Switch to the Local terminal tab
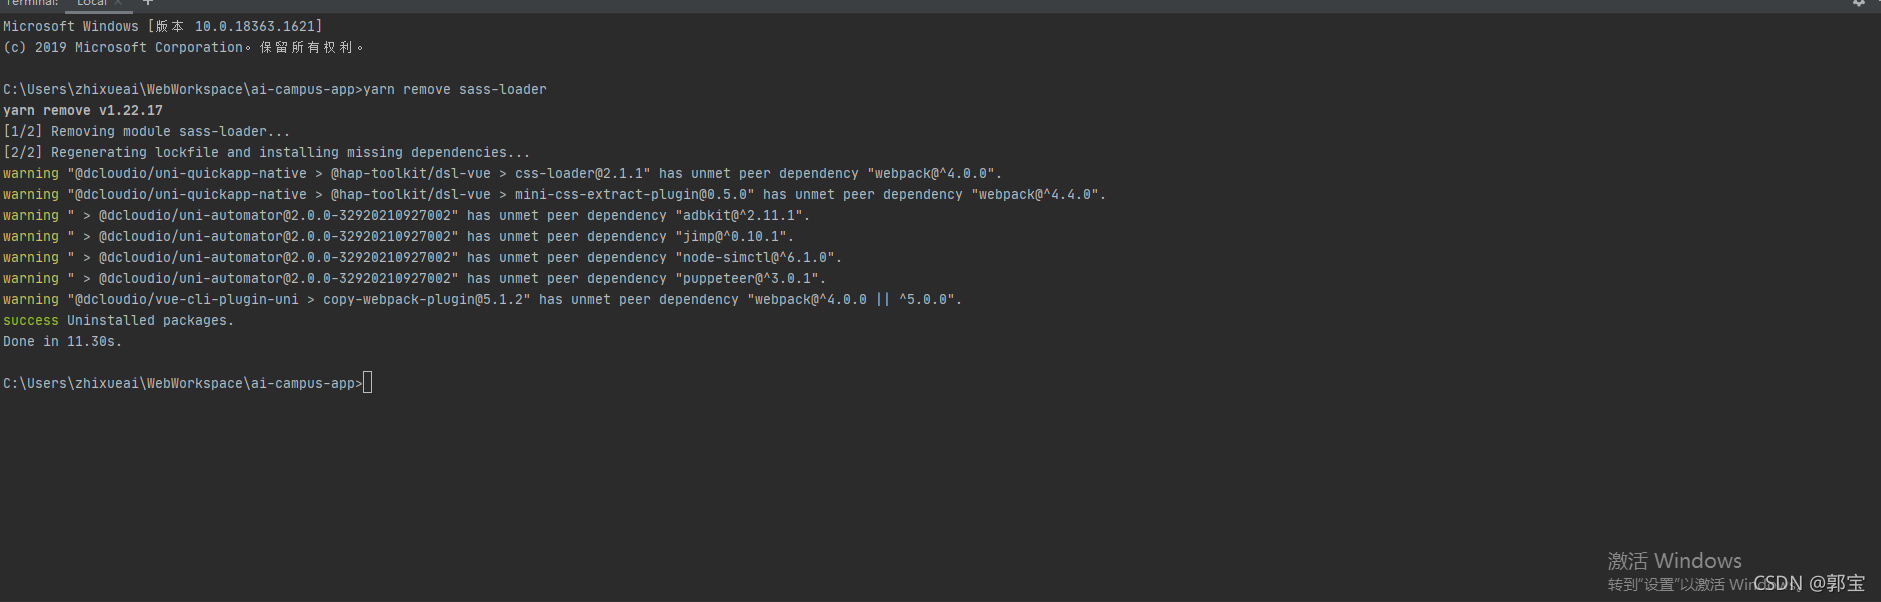 [x=91, y=3]
